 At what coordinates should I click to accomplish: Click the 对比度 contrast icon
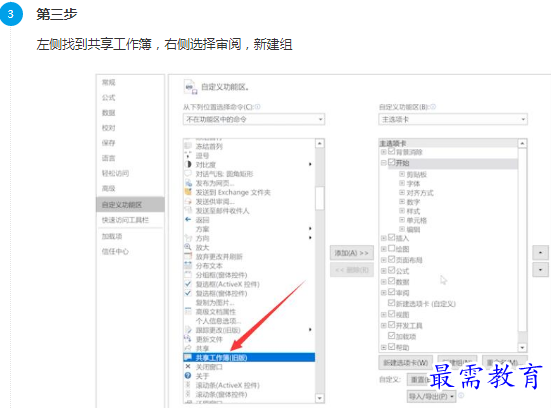[188, 164]
